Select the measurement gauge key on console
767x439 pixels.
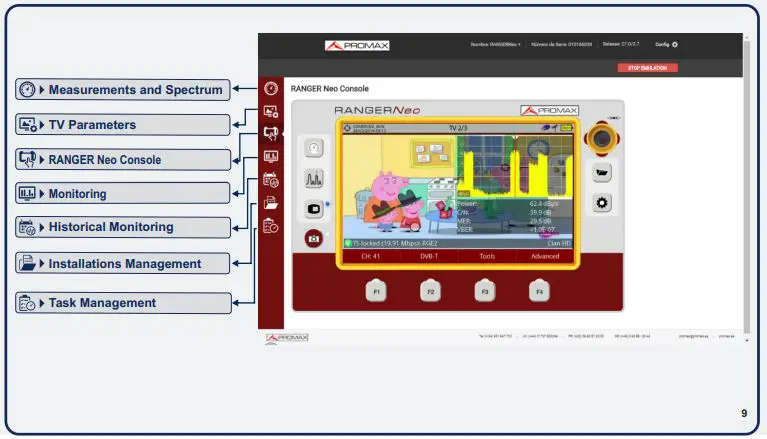click(x=314, y=148)
